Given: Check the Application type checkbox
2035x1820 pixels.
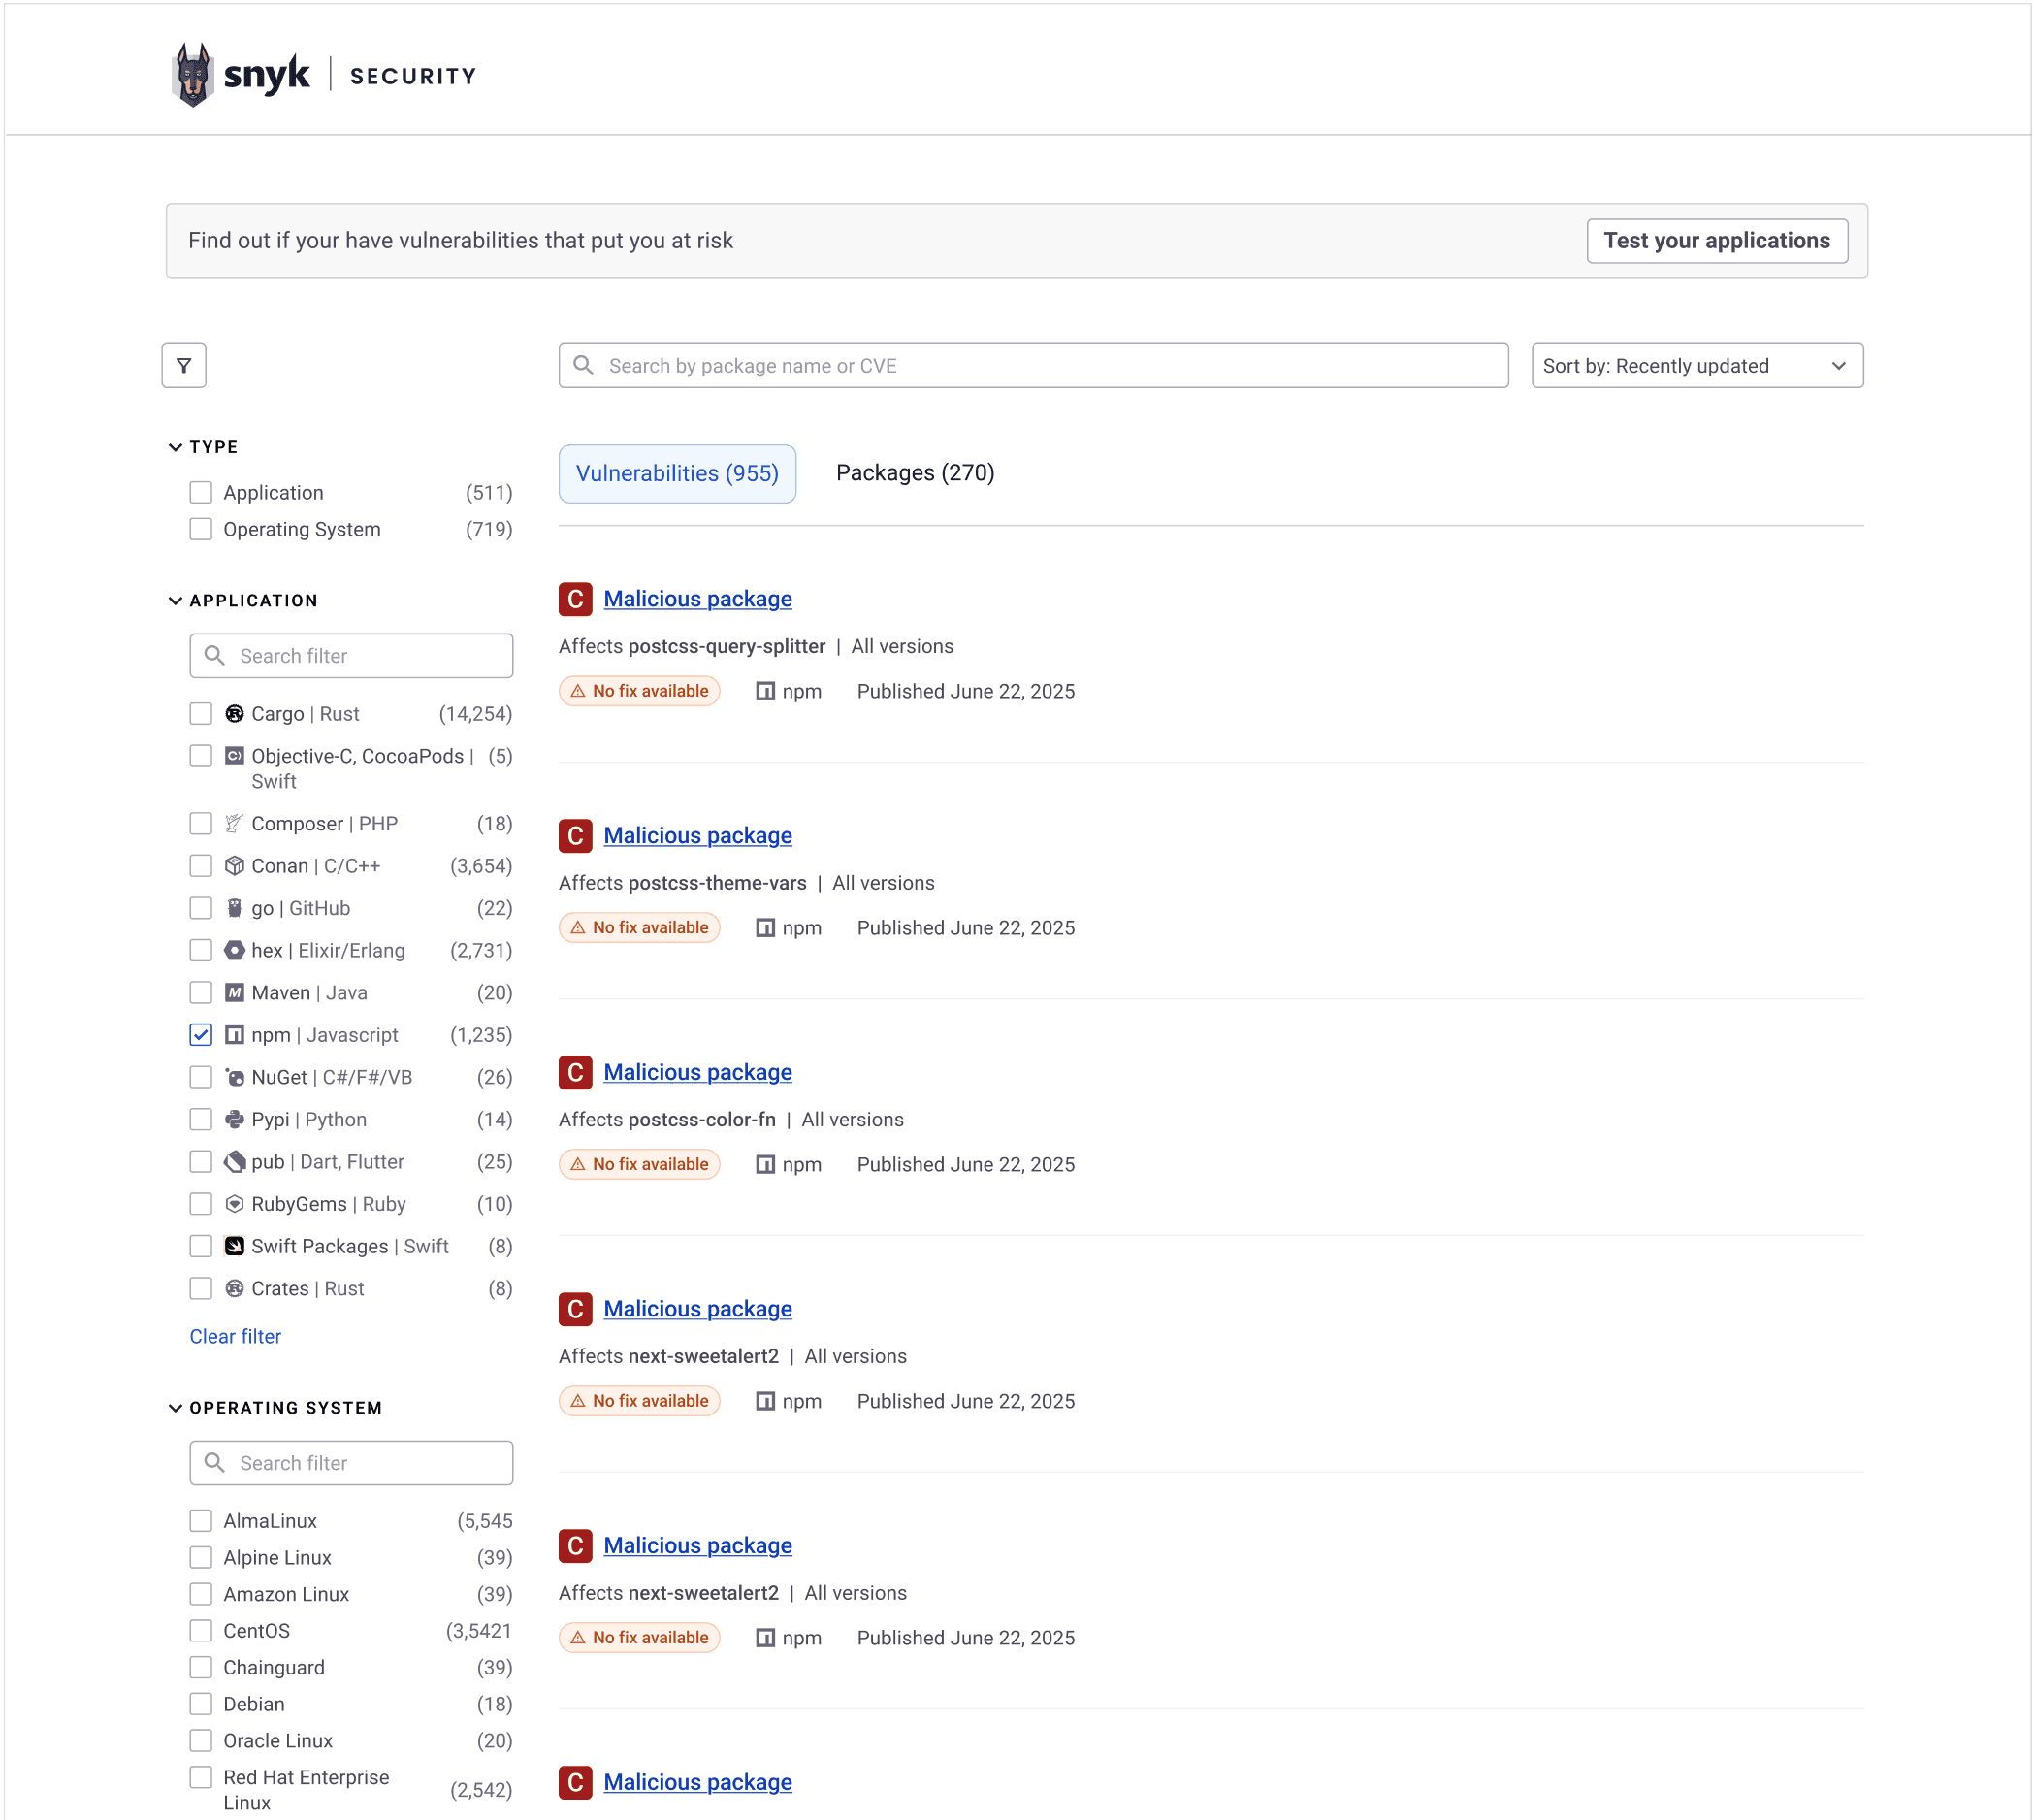Looking at the screenshot, I should point(201,493).
